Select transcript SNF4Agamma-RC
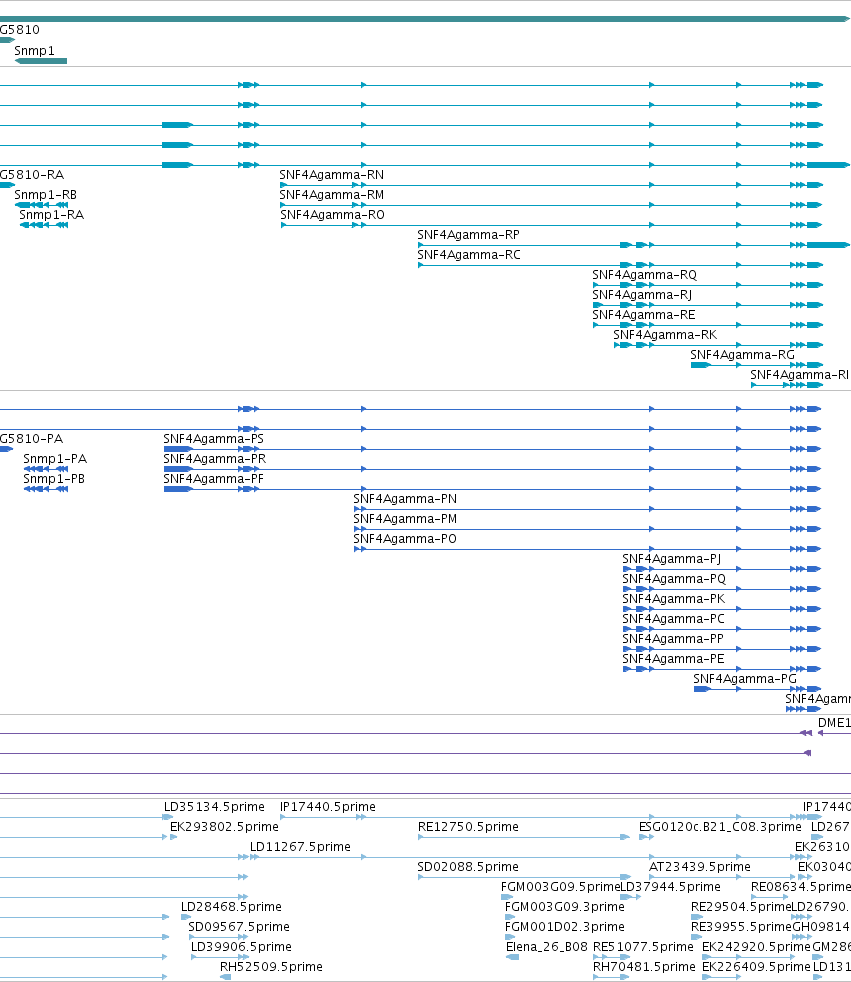The width and height of the screenshot is (851, 982). tap(469, 255)
